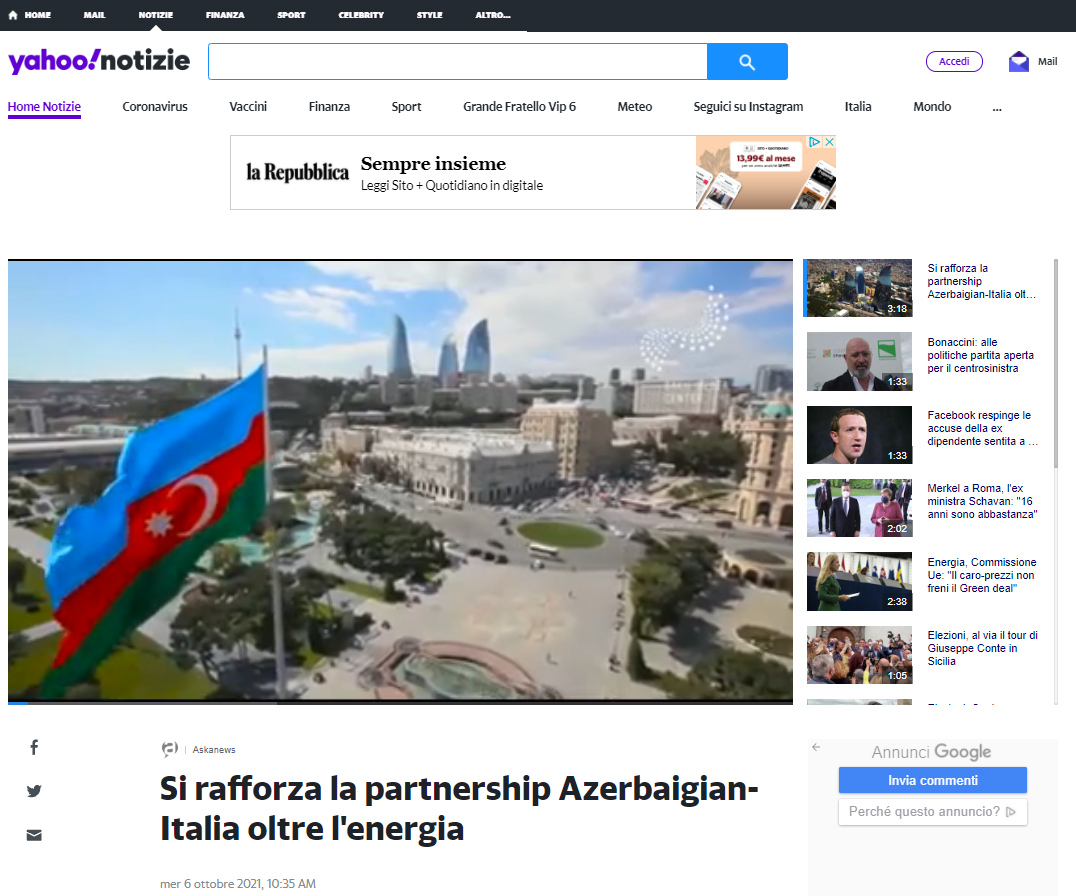Expand the '...' more sections menu
Image resolution: width=1076 pixels, height=896 pixels.
click(997, 107)
